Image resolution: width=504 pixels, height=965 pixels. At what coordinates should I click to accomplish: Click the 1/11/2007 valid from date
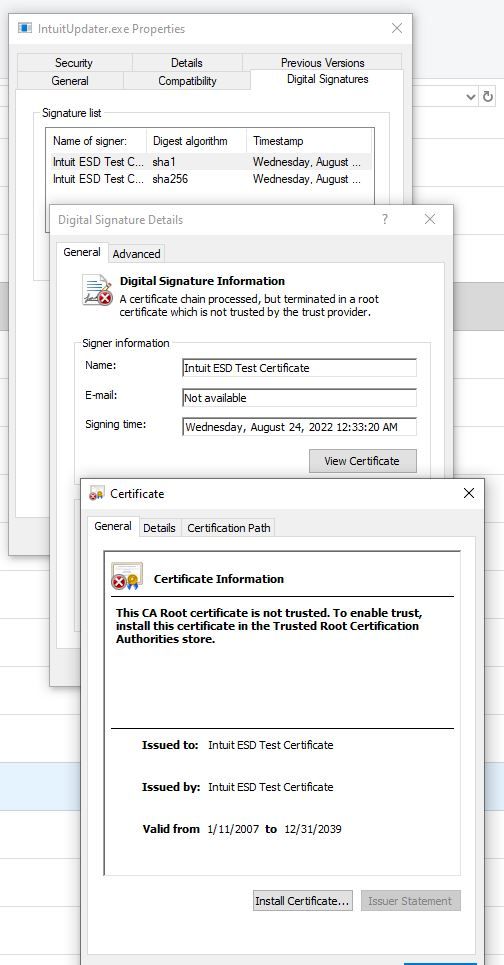233,829
